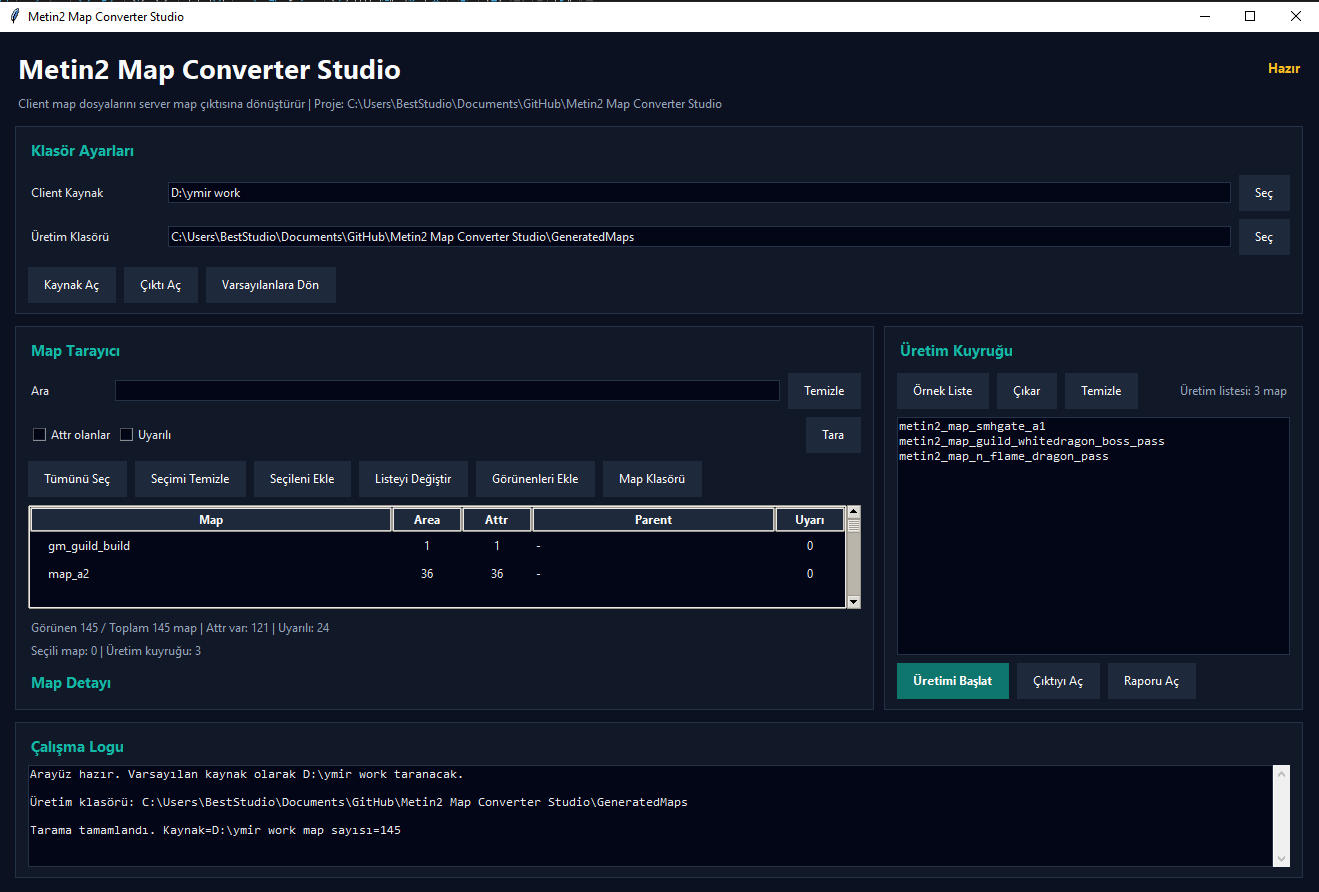Click the map table scrollbar thumb

(854, 525)
